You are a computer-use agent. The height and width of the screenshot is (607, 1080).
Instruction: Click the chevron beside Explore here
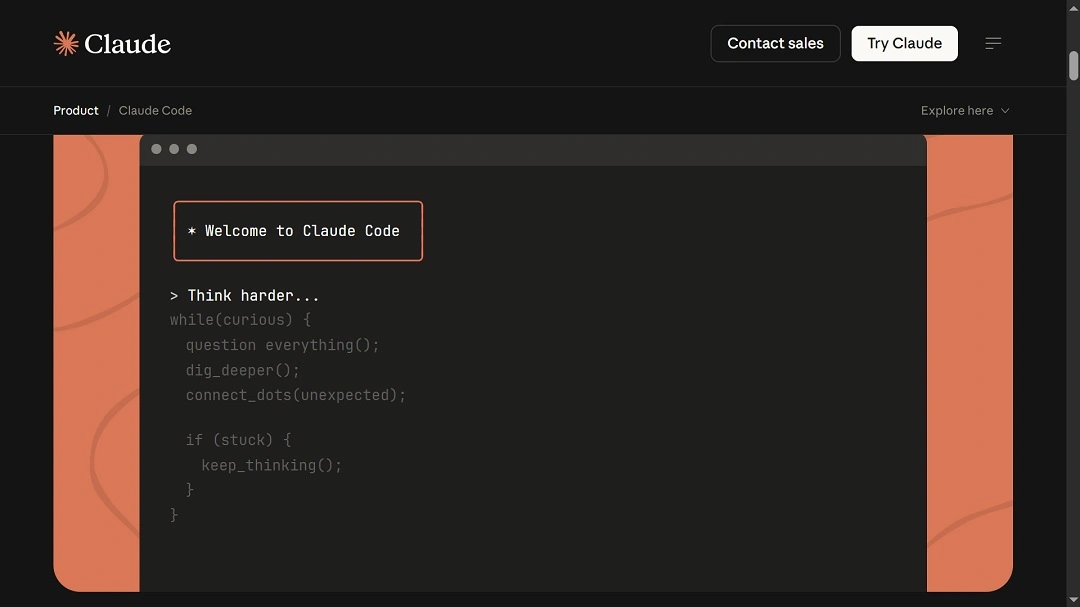tap(1006, 111)
